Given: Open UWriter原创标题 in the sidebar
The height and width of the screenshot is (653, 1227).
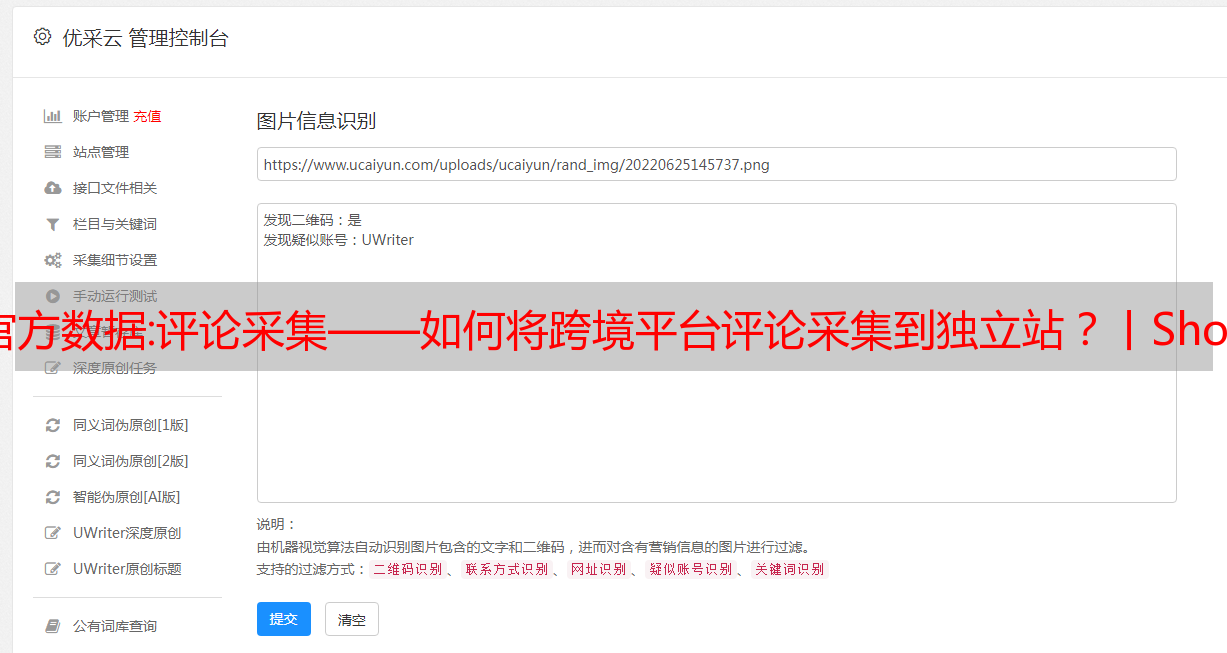Looking at the screenshot, I should pos(127,569).
